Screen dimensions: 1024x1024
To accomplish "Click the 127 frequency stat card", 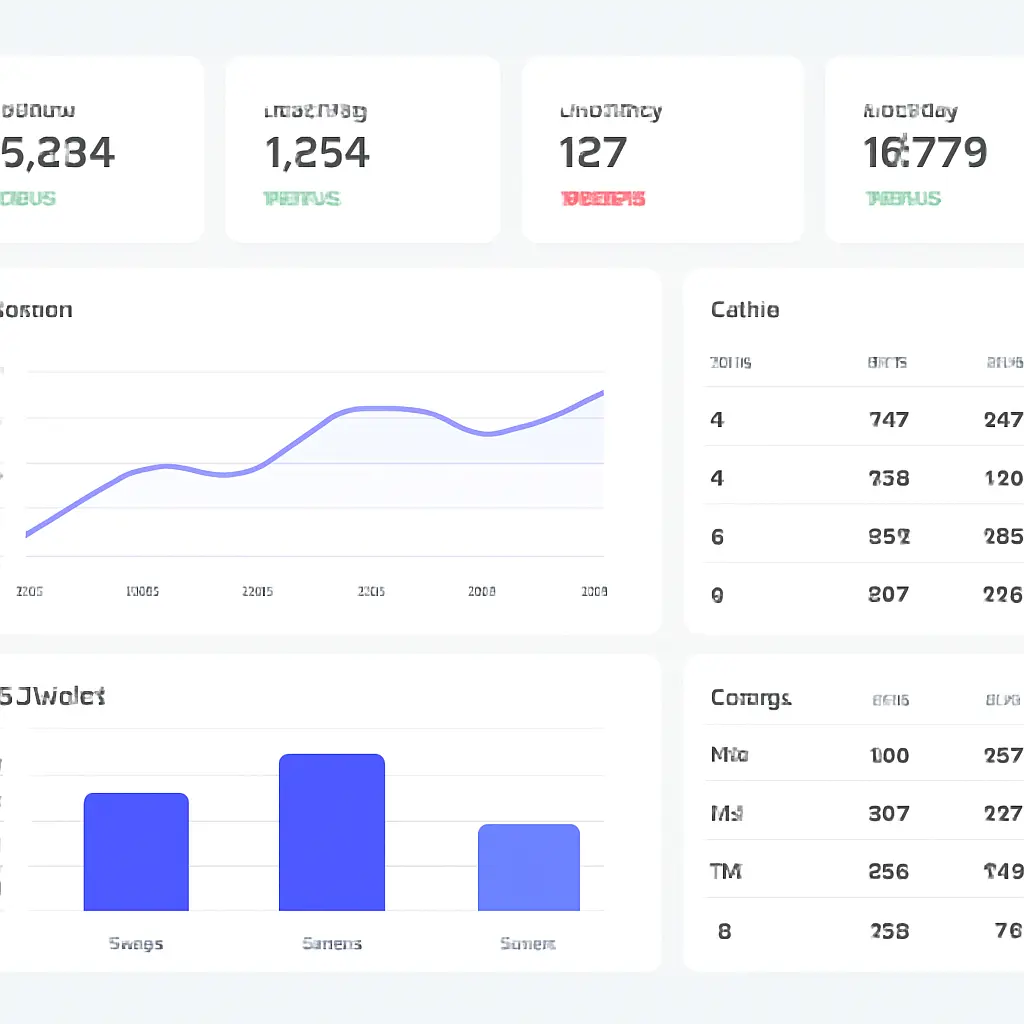I will point(662,148).
